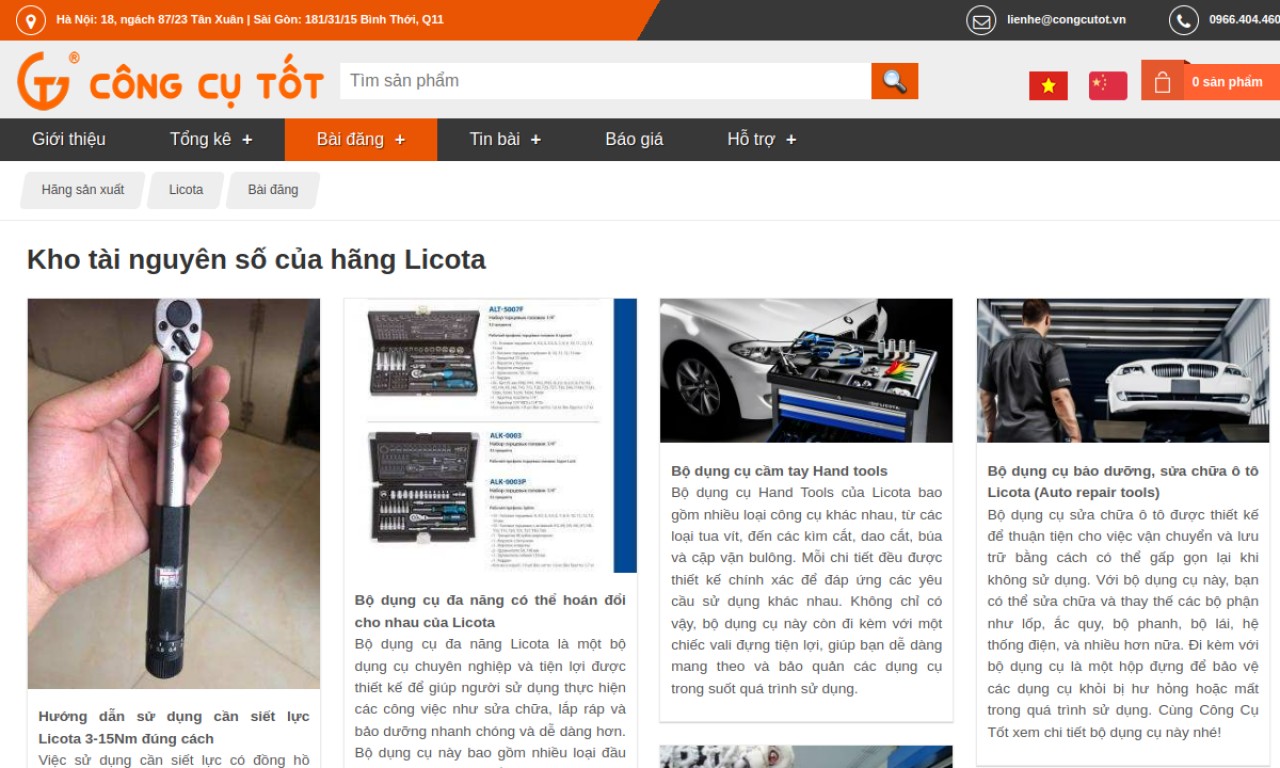Viewport: 1280px width, 768px height.
Task: Click the lienhe@congcutot.vn email address
Action: pos(1066,20)
